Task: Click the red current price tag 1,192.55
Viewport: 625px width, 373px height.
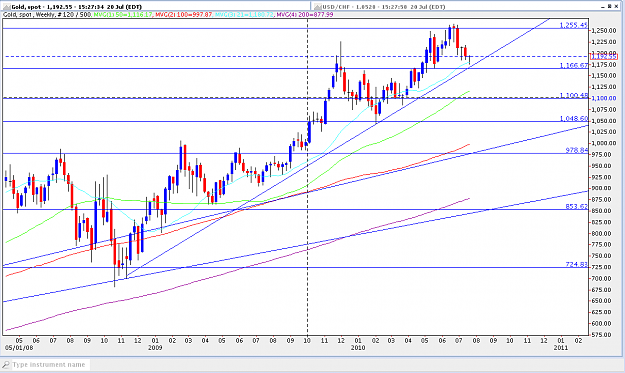Action: coord(604,57)
